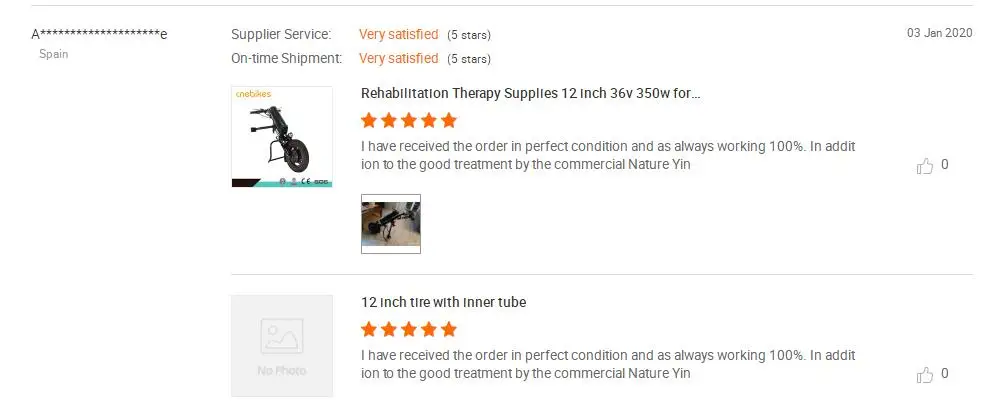Like the 12 inch tire review
Screen dimensions: 986x410
(925, 375)
